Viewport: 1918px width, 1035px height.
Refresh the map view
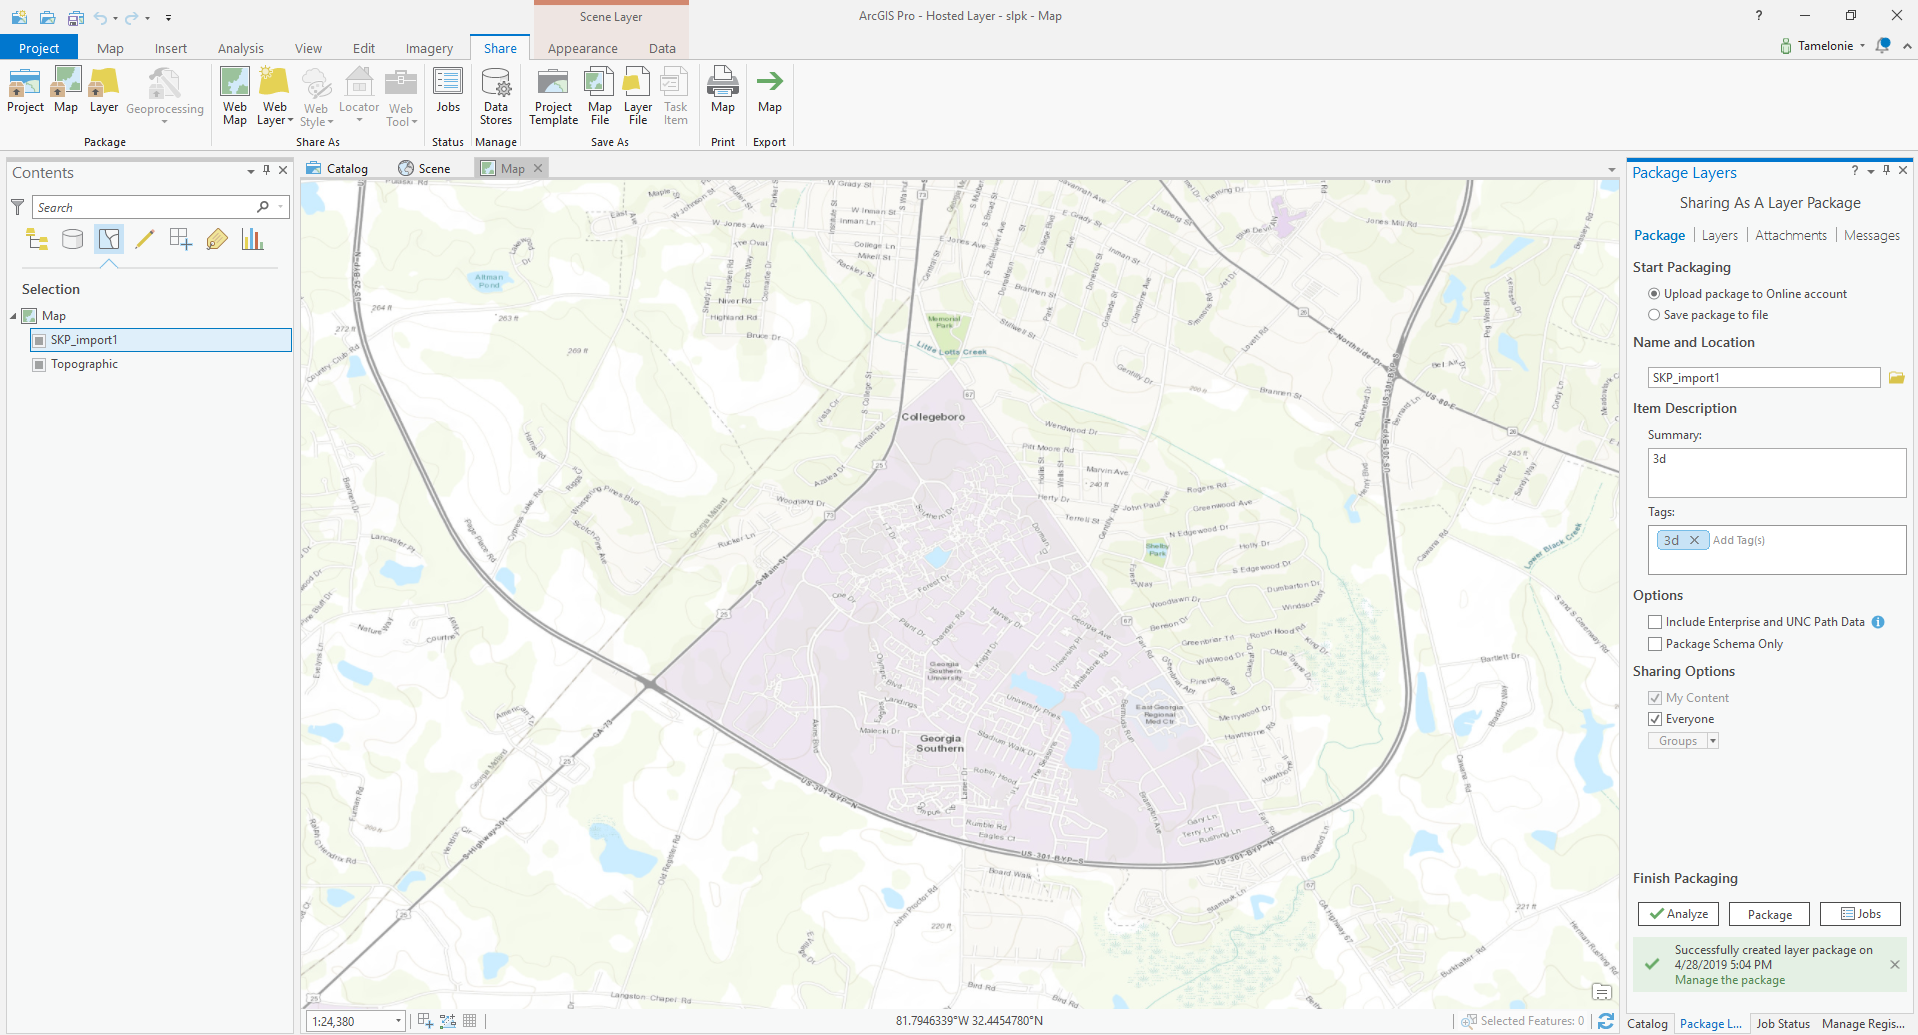click(x=1606, y=1021)
